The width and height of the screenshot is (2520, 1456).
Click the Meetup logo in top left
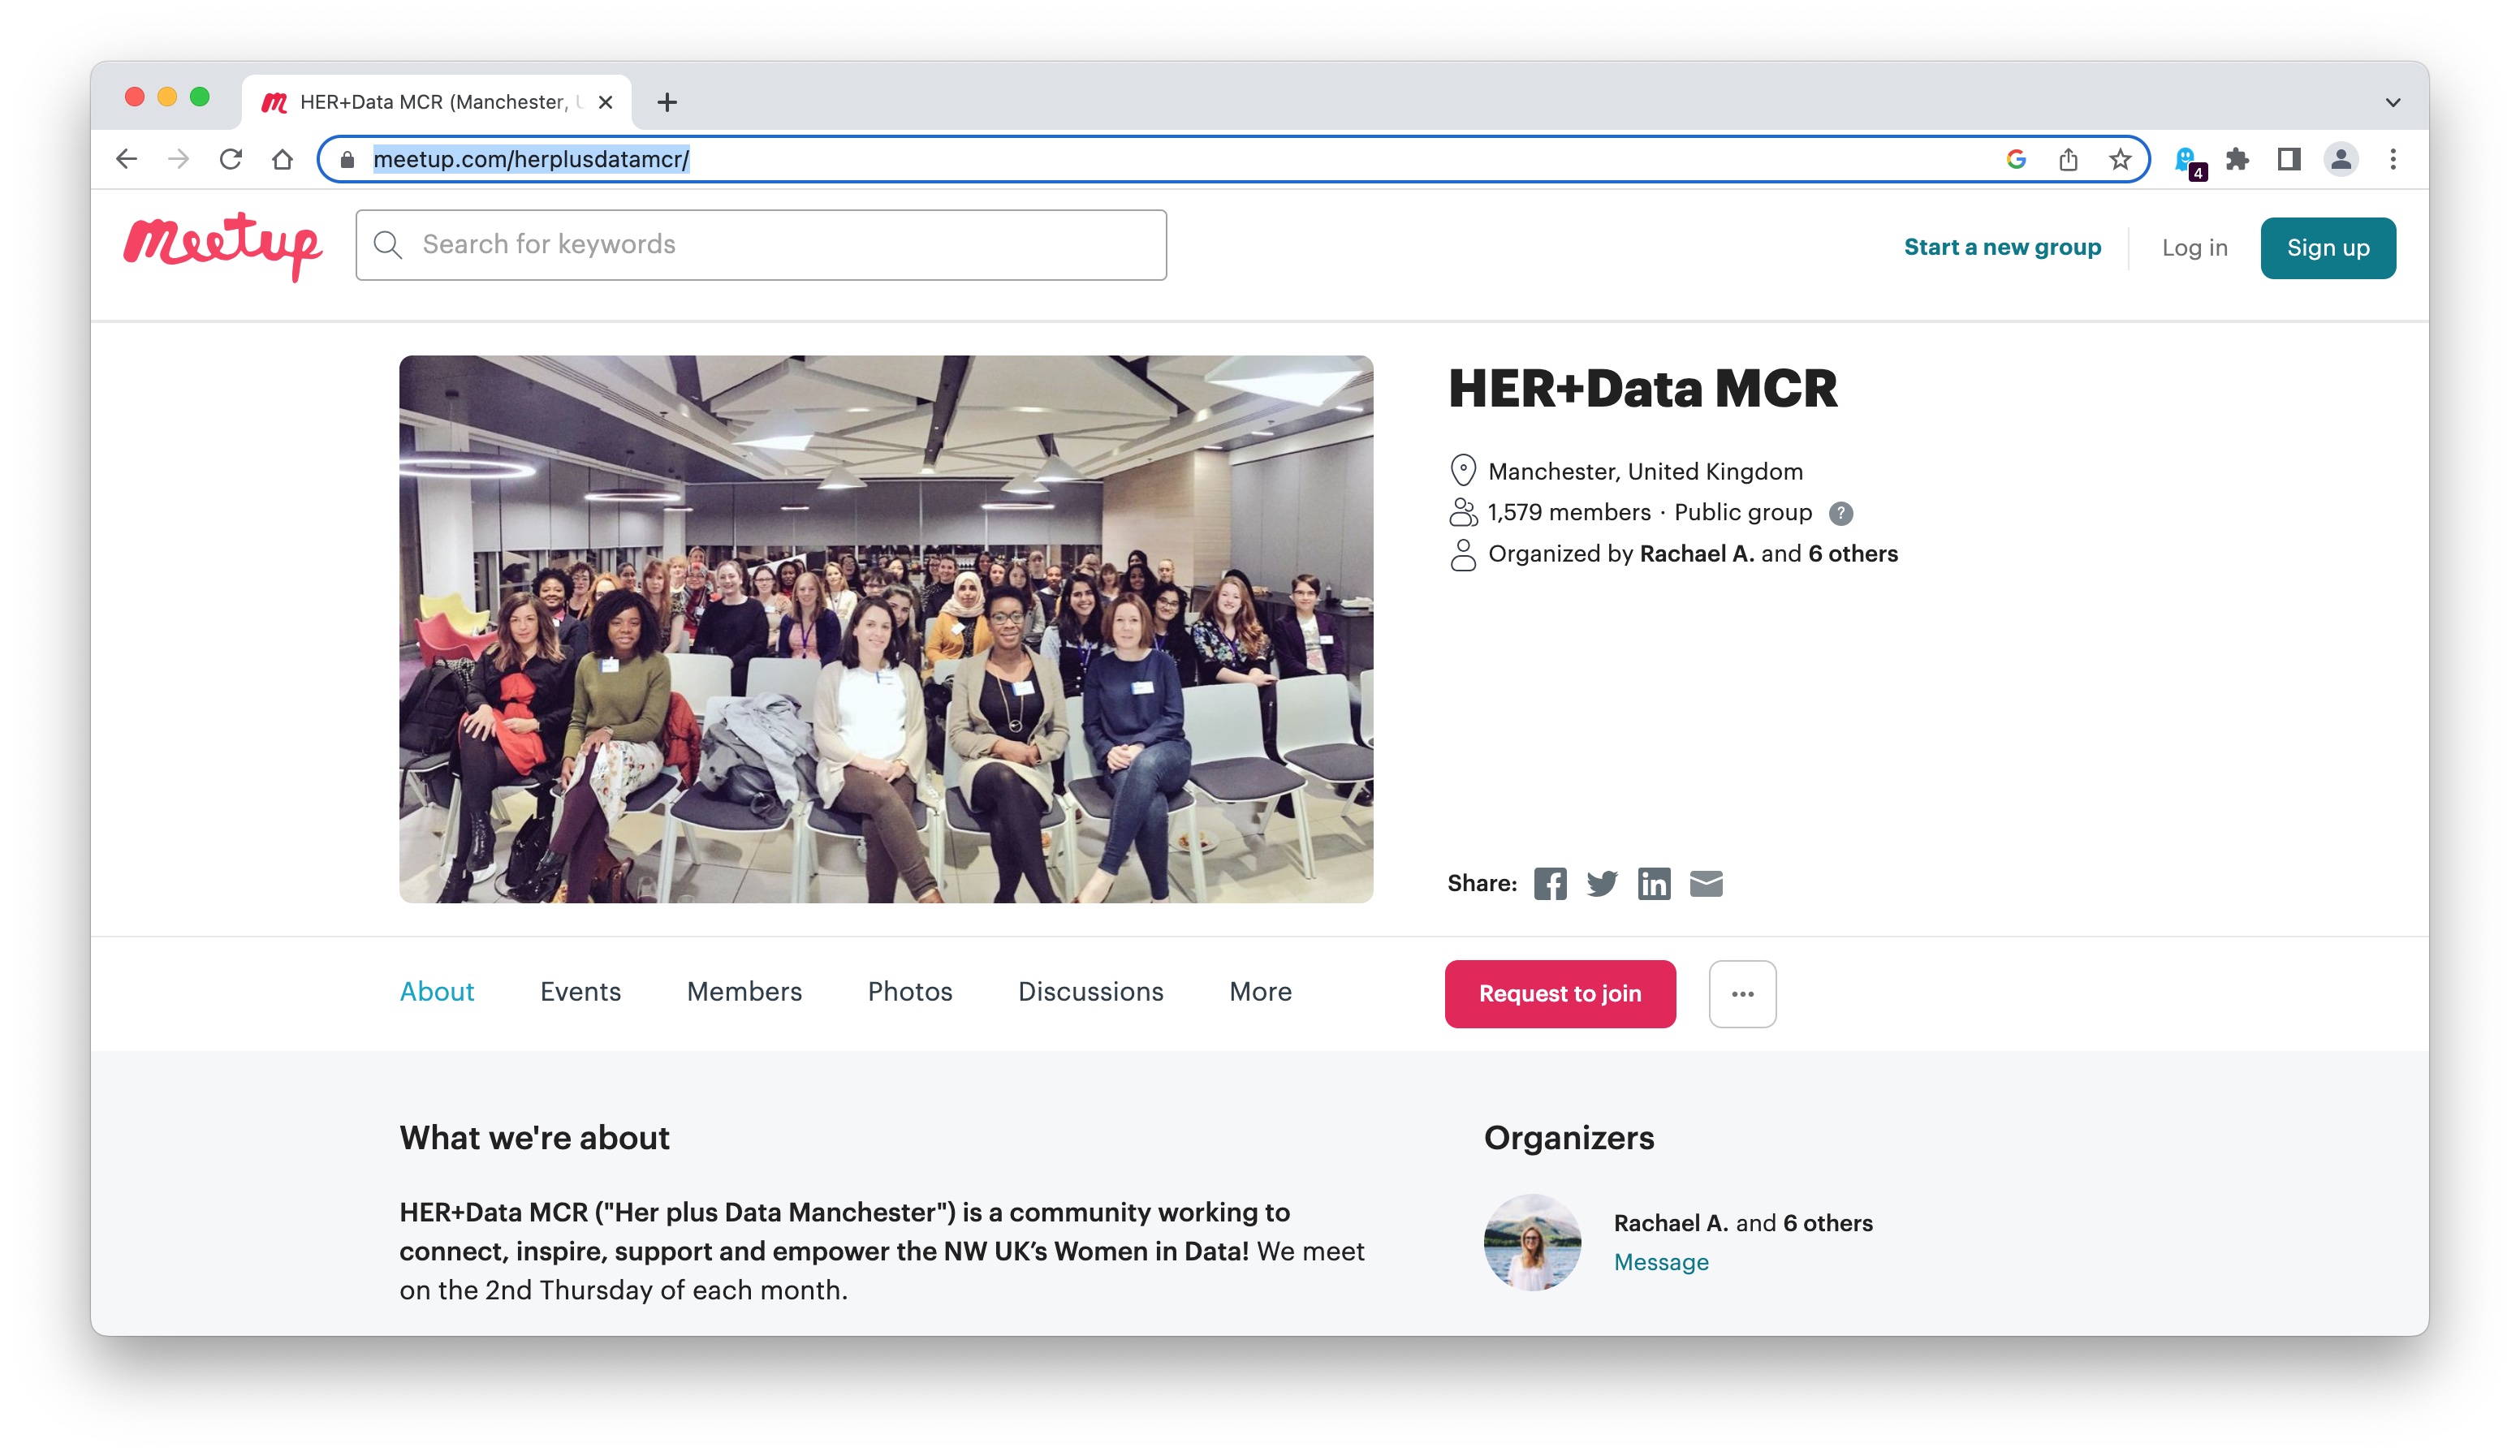pyautogui.click(x=220, y=243)
